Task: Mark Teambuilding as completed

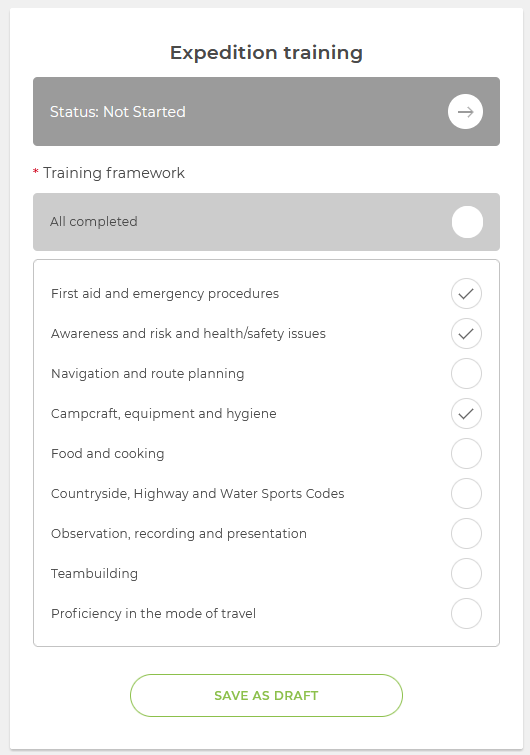Action: (466, 573)
